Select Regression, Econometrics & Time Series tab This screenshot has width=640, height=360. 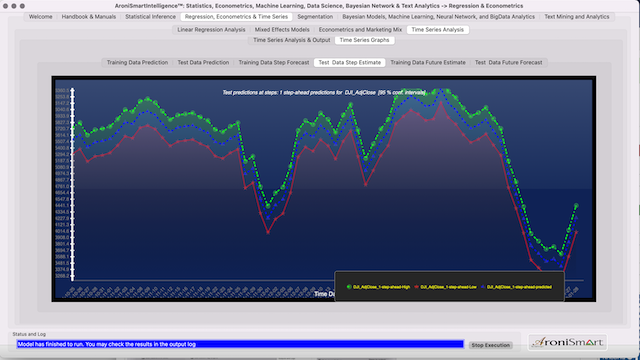tap(236, 17)
